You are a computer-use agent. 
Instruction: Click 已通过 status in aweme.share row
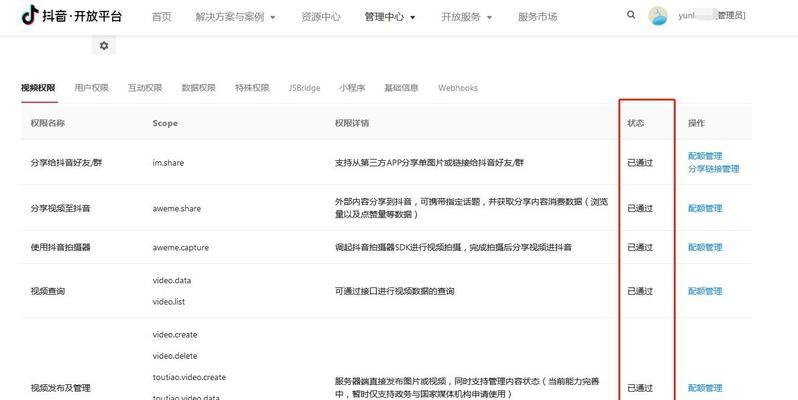[x=640, y=208]
